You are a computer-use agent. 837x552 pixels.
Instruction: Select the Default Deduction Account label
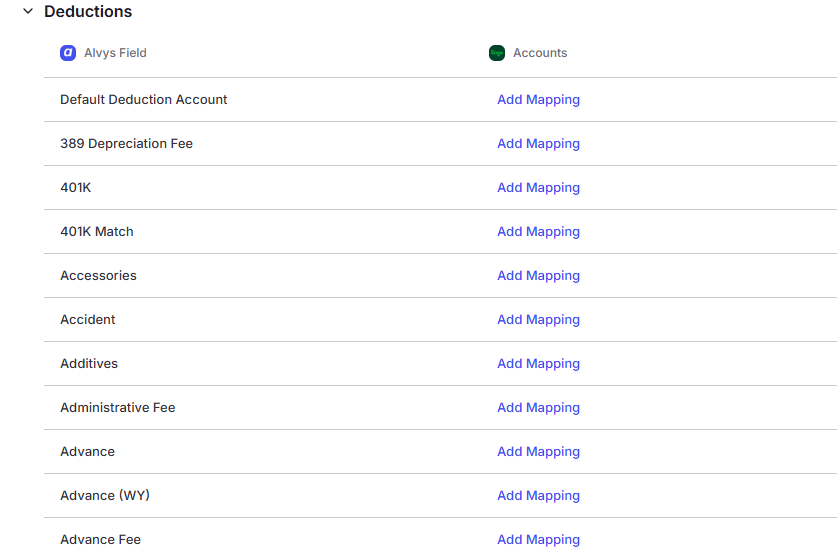point(144,99)
